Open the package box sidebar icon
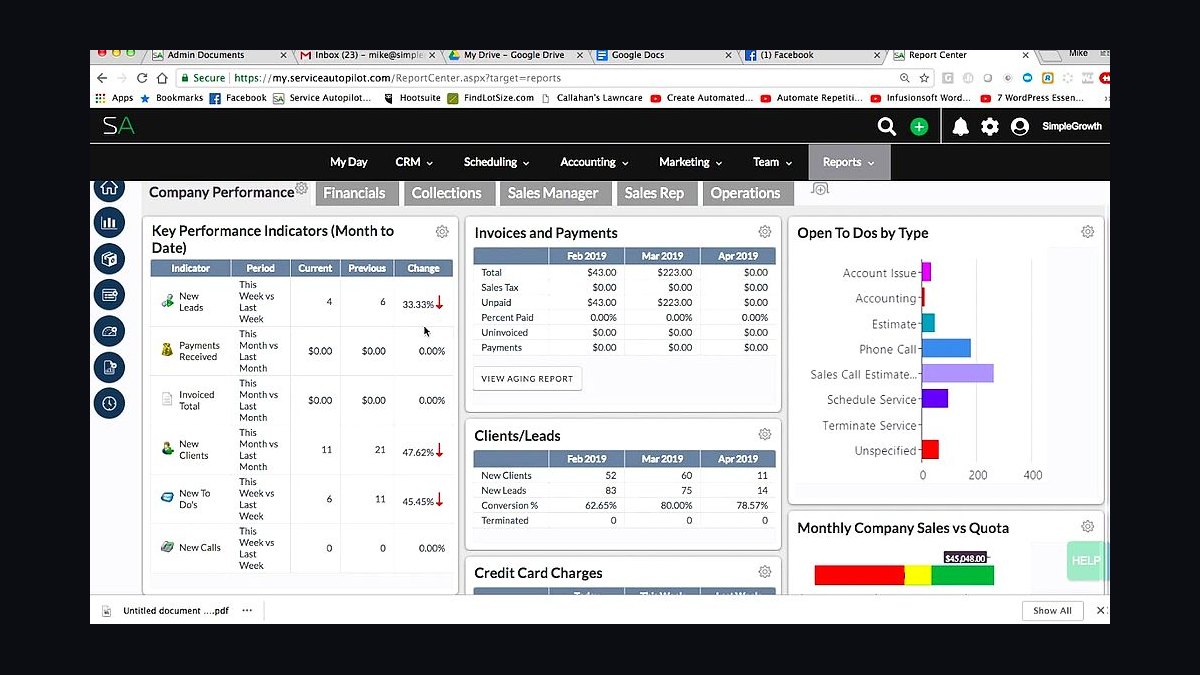This screenshot has height=675, width=1200. [x=109, y=258]
